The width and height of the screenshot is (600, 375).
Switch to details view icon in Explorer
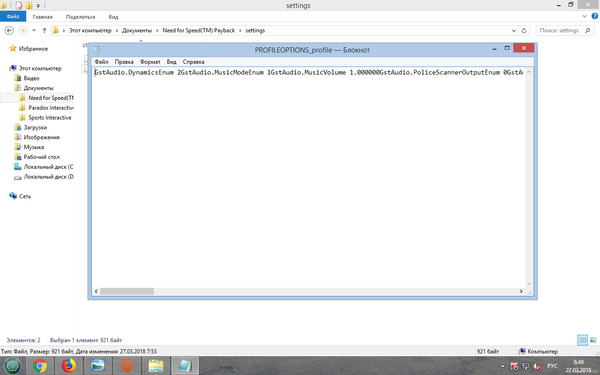click(x=582, y=340)
